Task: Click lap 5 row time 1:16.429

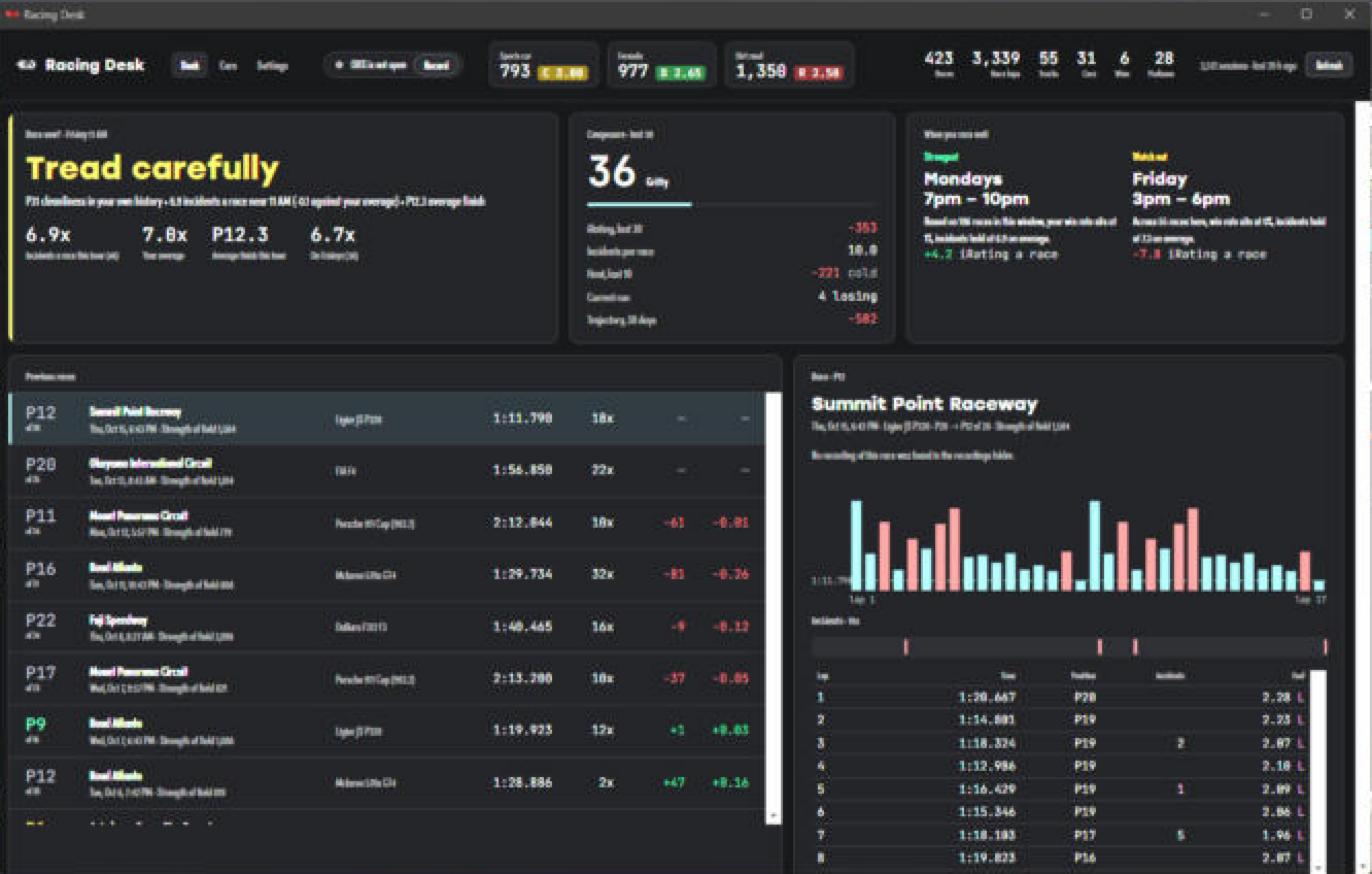Action: pyautogui.click(x=987, y=789)
